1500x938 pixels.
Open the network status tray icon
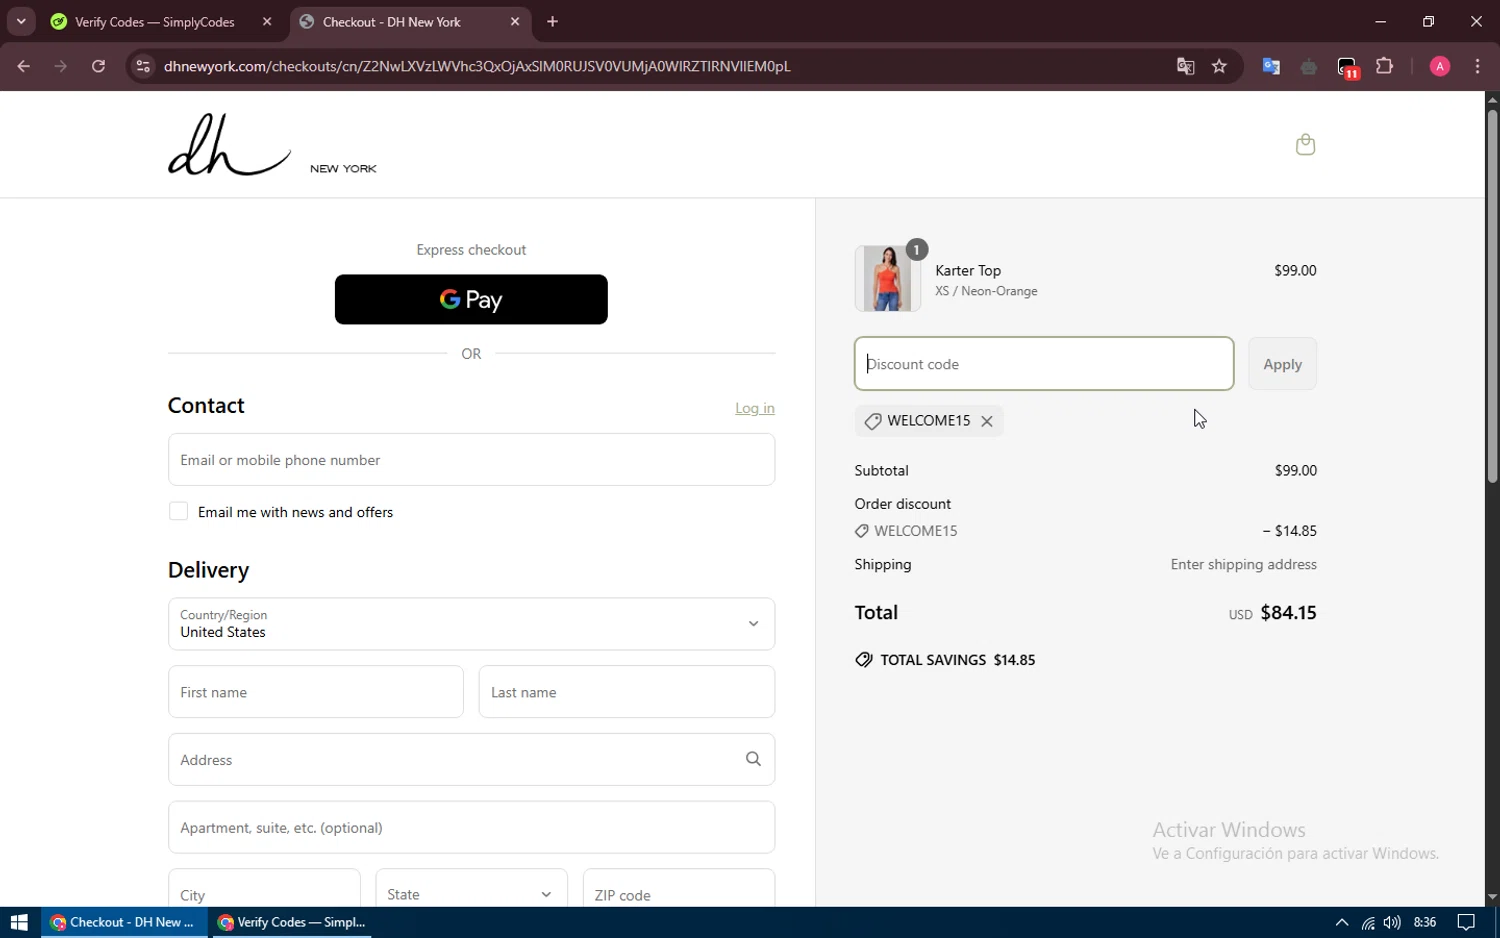click(1367, 923)
